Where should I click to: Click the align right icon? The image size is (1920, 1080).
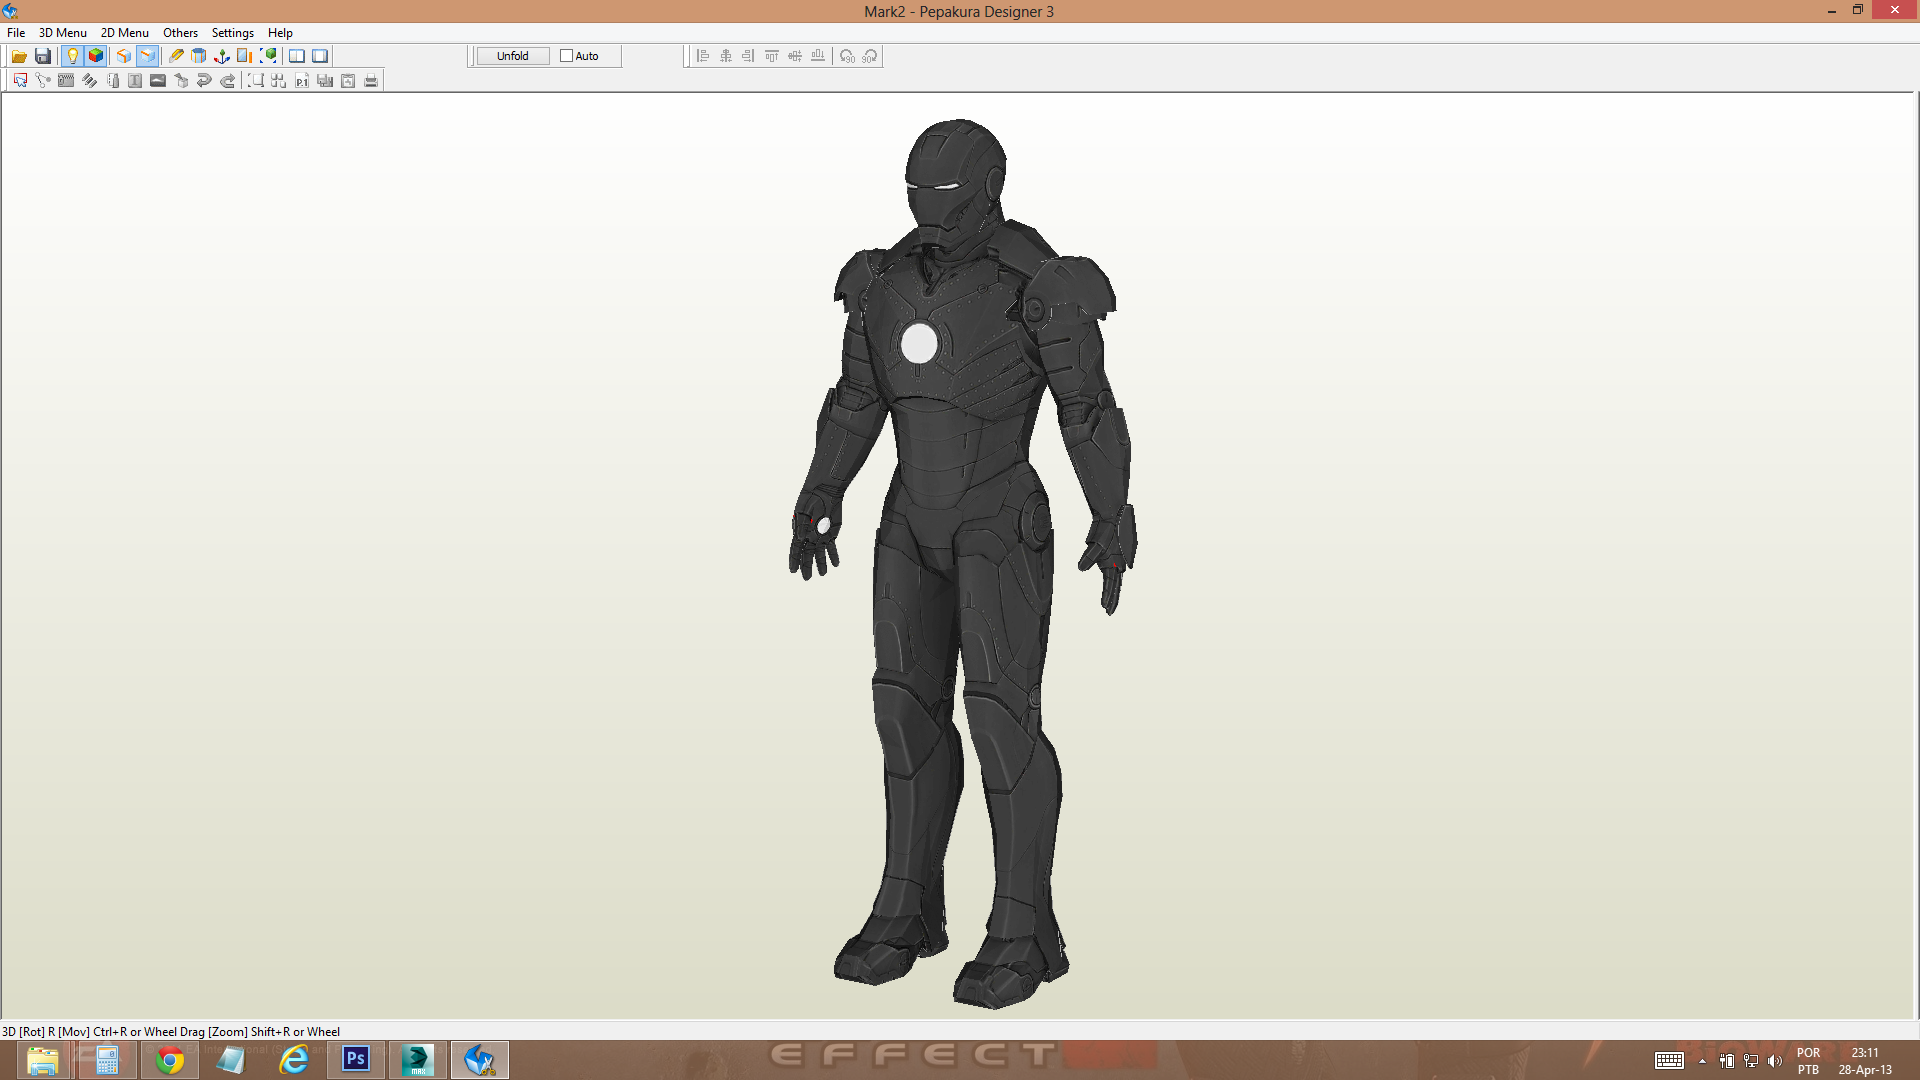[x=749, y=56]
